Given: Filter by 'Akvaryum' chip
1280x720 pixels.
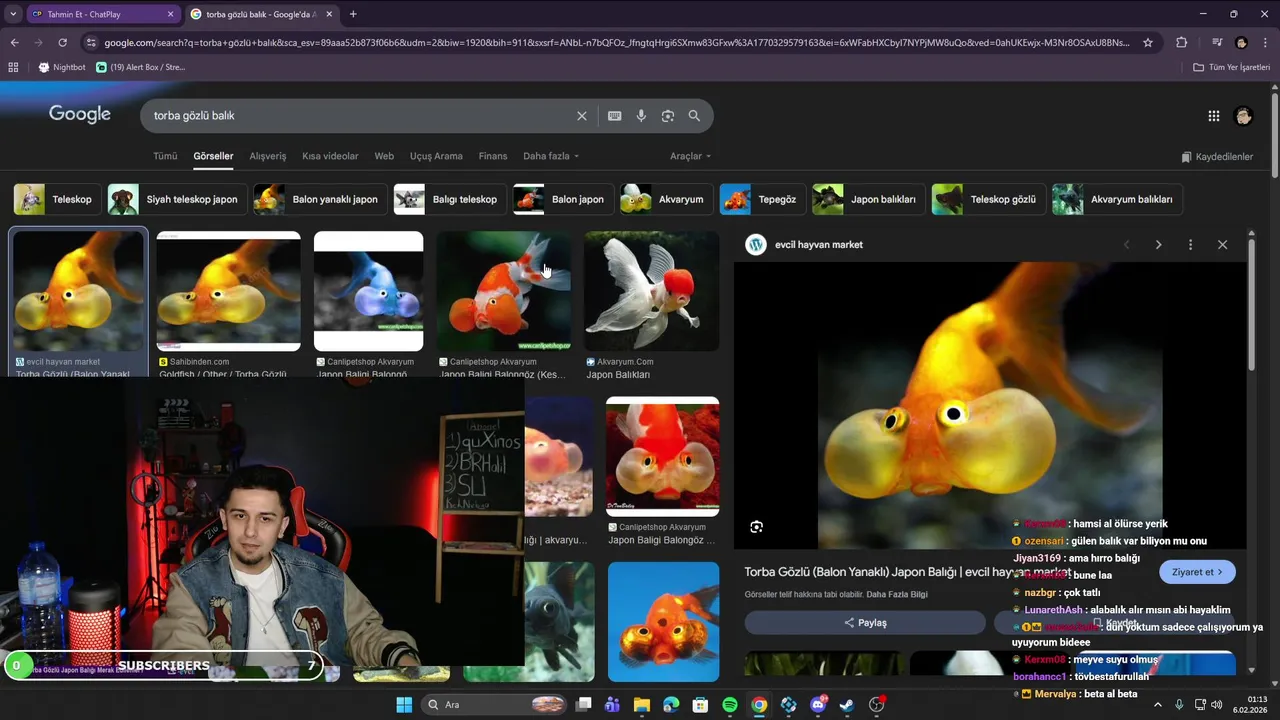Looking at the screenshot, I should coord(665,199).
